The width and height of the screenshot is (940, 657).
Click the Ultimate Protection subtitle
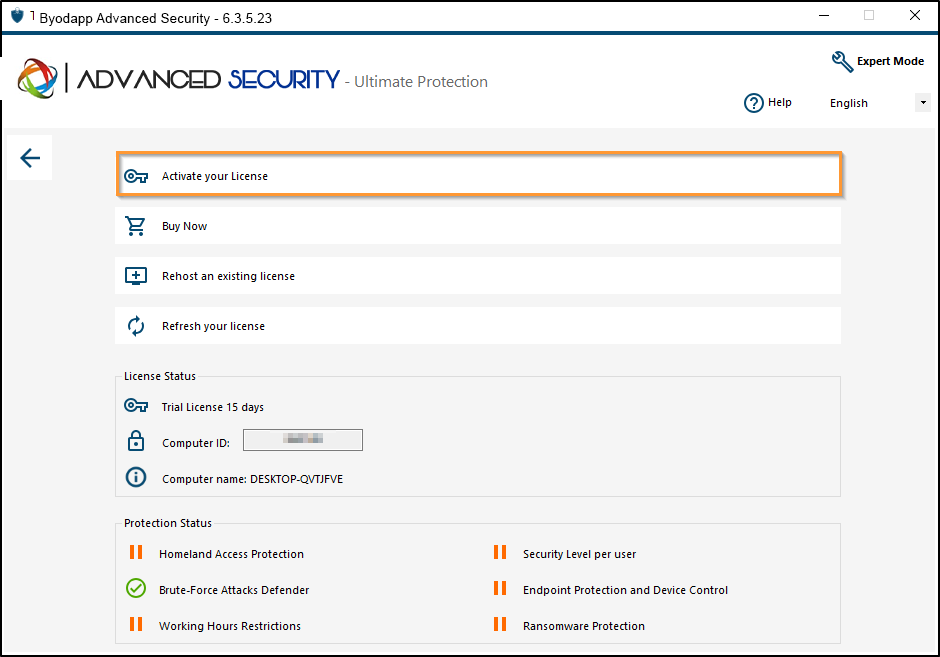(x=421, y=82)
